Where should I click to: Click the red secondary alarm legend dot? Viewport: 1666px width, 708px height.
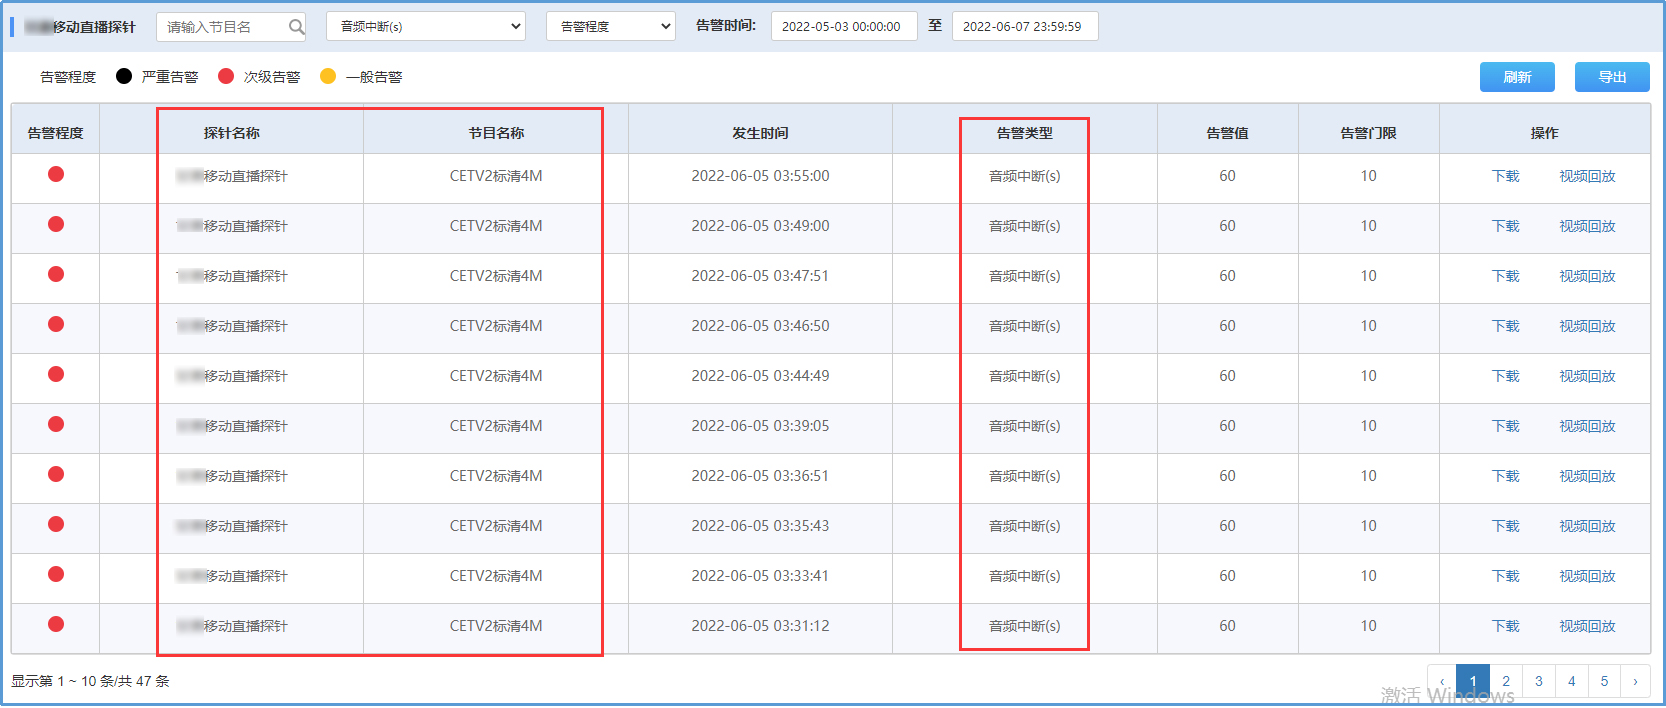(x=226, y=76)
